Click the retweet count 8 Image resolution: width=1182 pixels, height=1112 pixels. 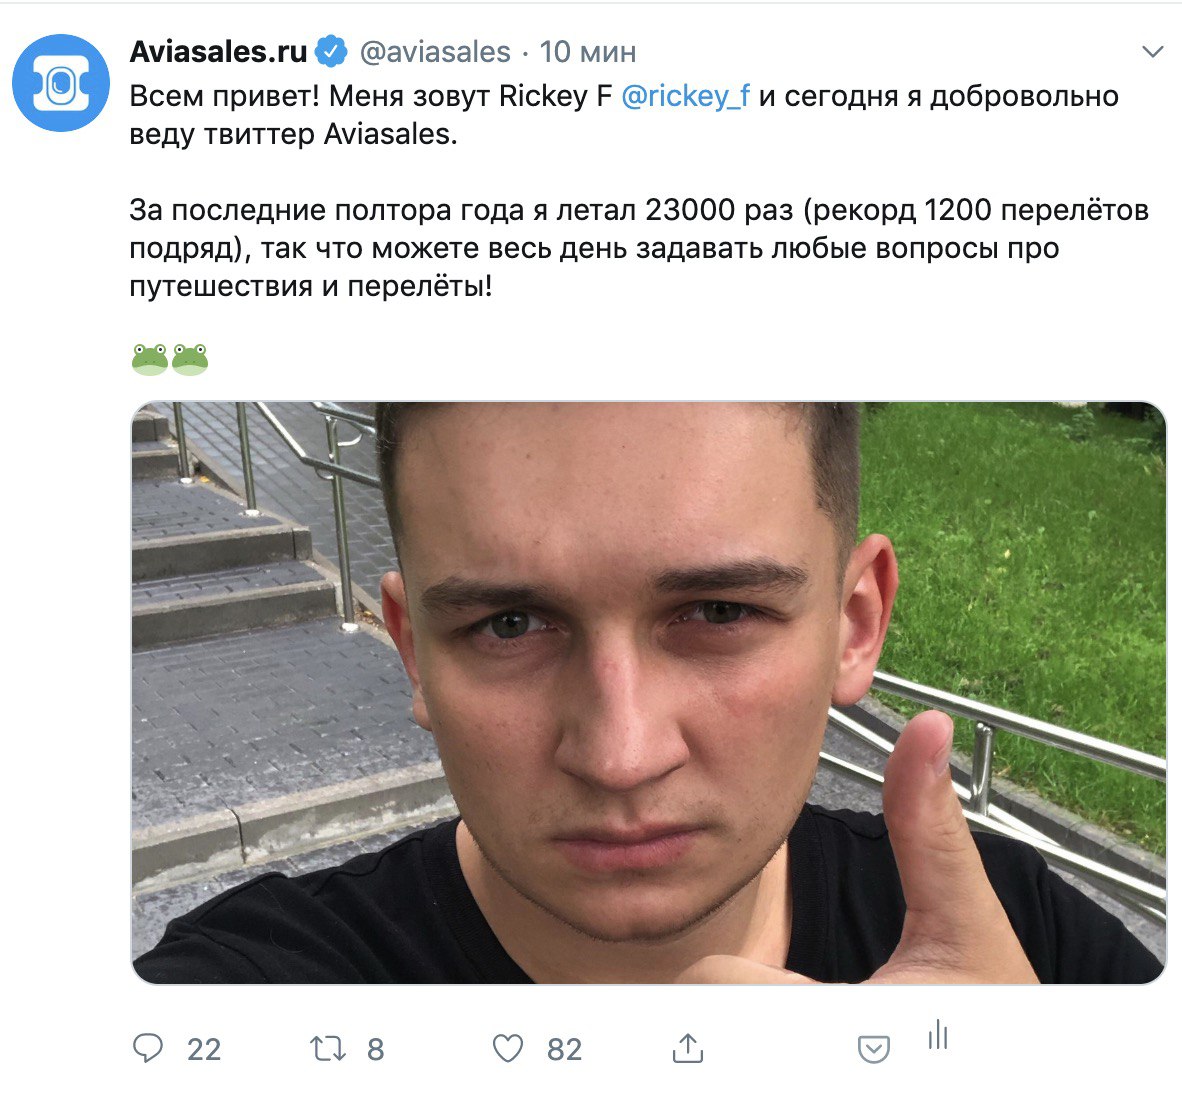coord(375,1049)
